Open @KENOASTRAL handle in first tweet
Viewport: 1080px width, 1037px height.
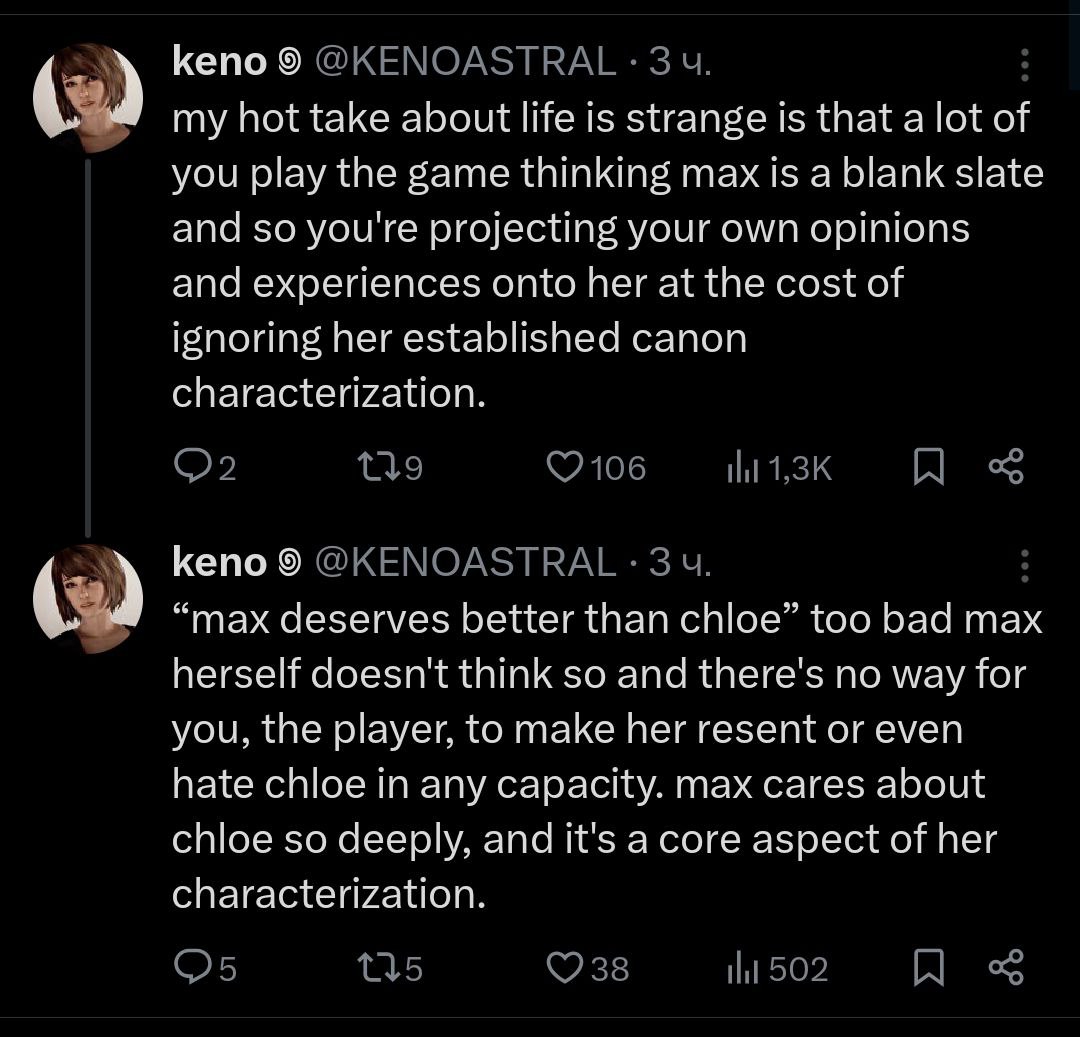tap(465, 63)
